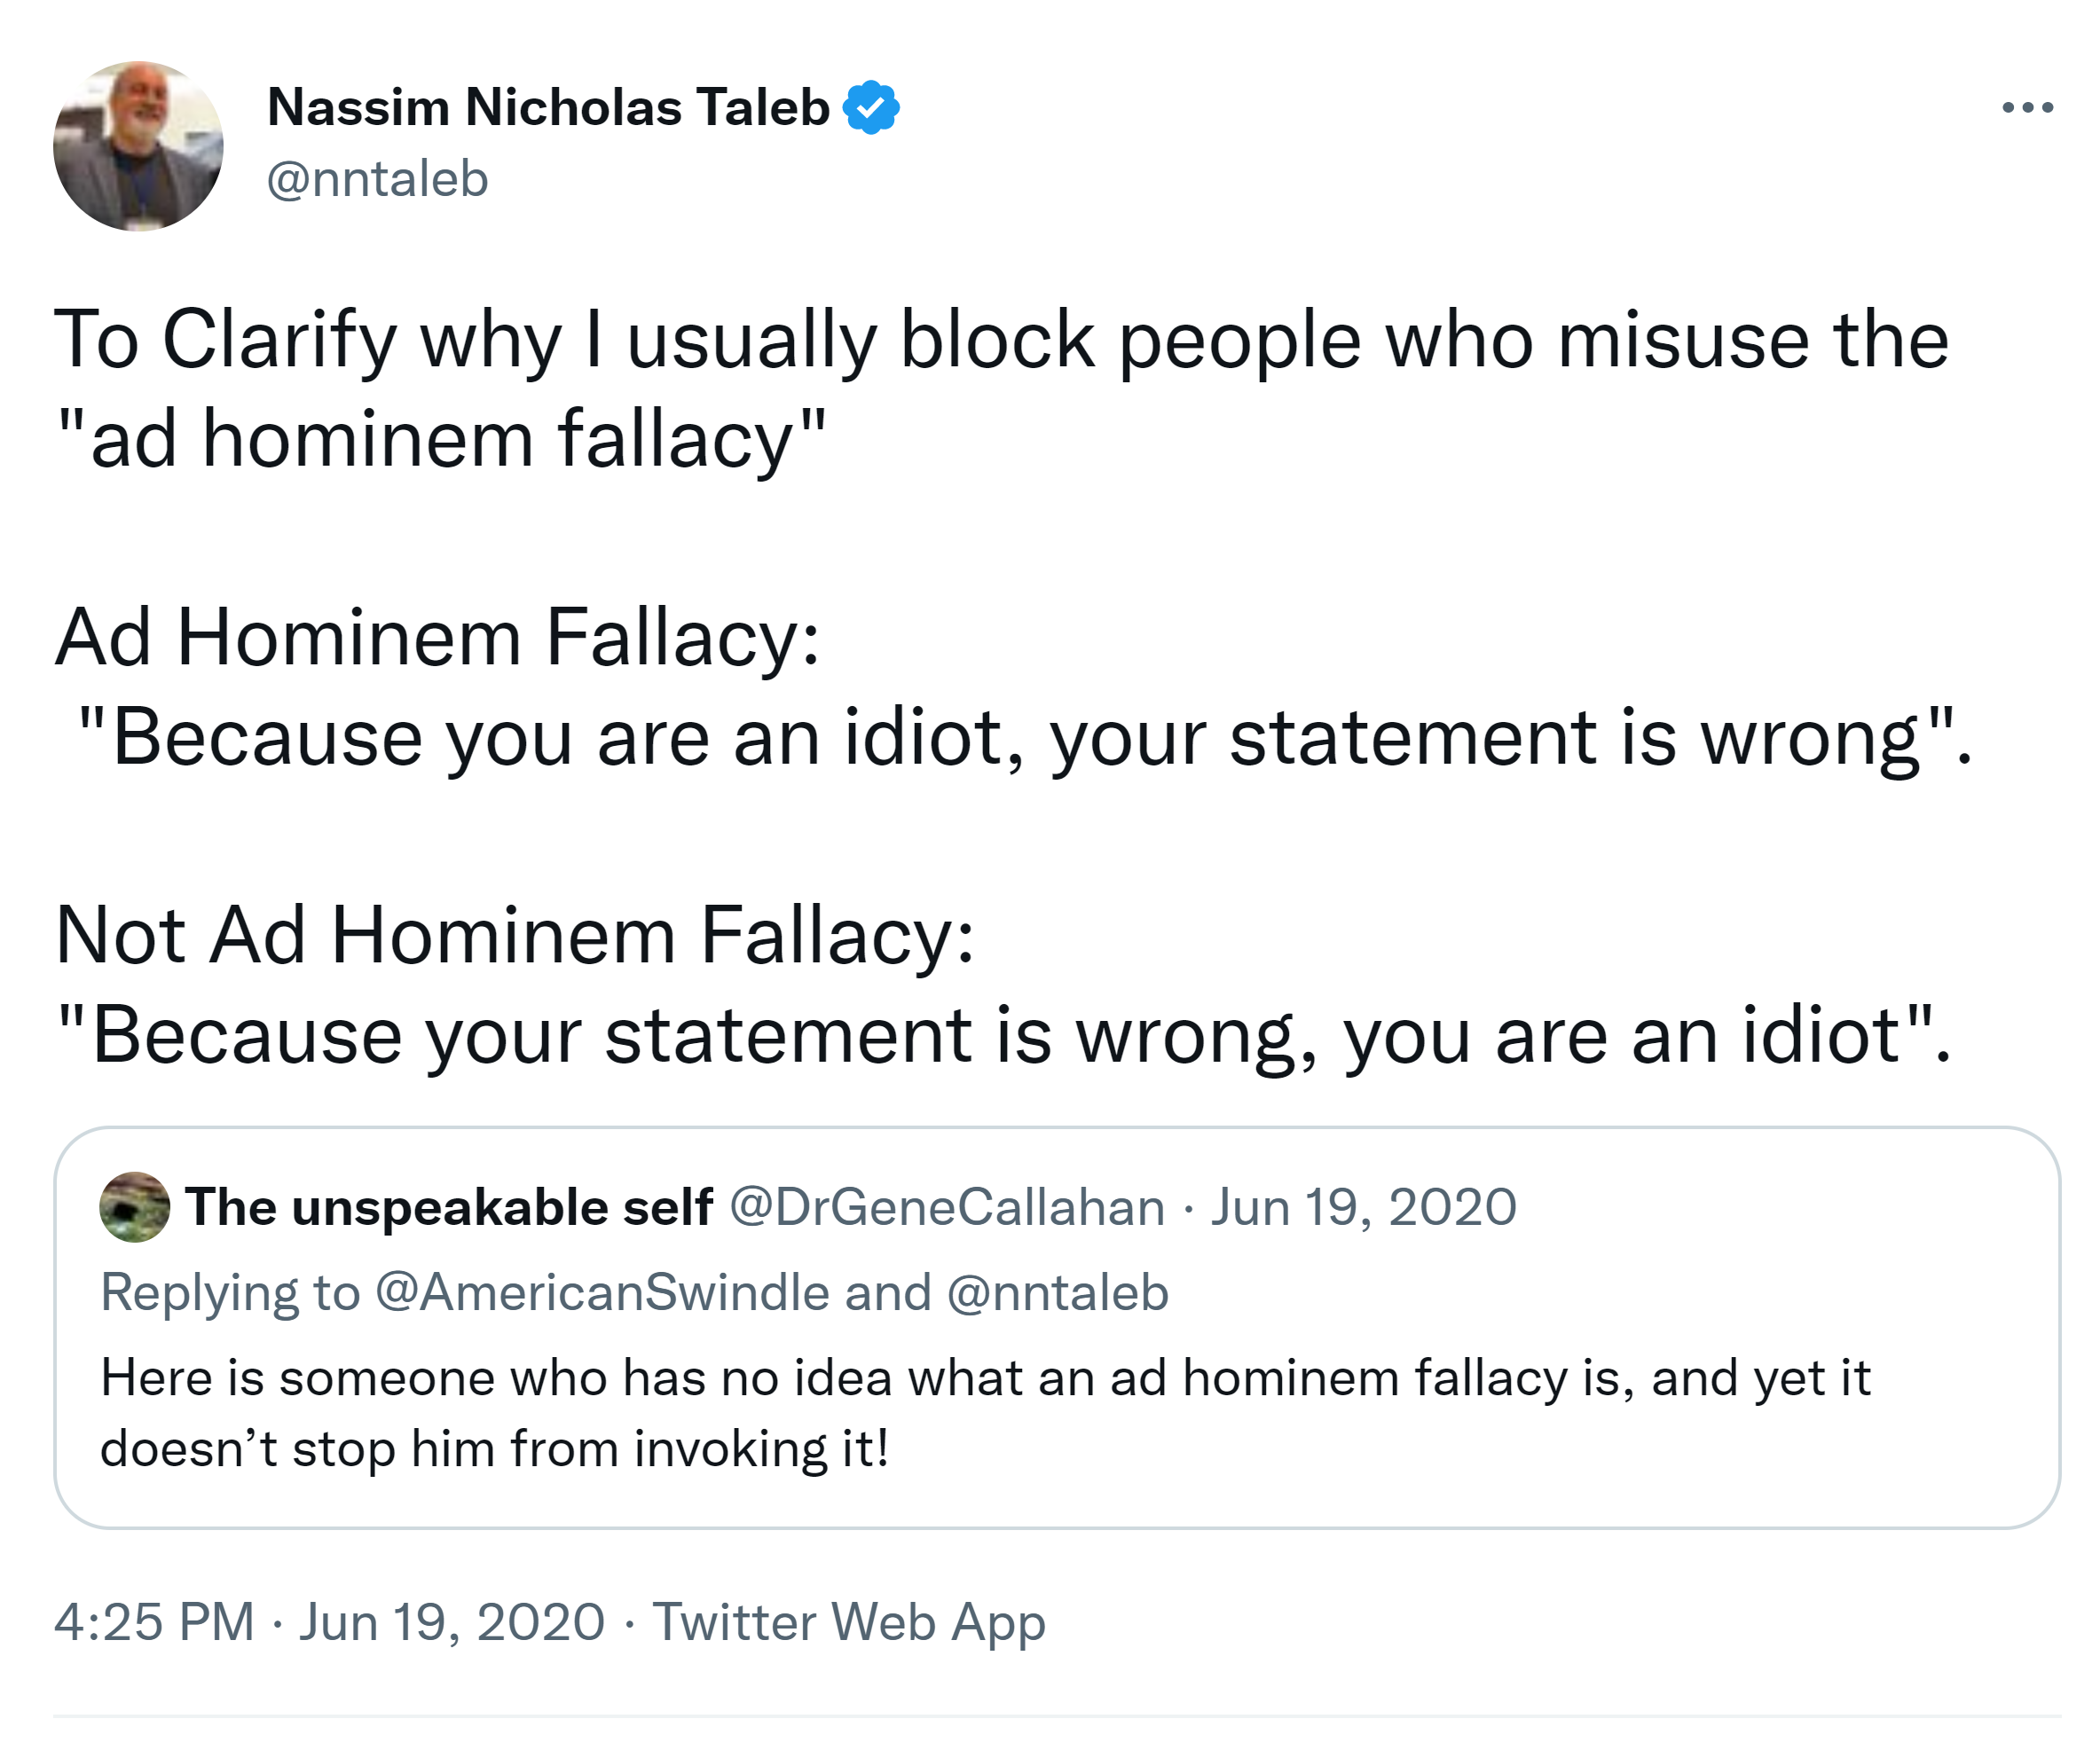Open the @AmericanSwindle mention
Image resolution: width=2100 pixels, height=1758 pixels.
[602, 1292]
